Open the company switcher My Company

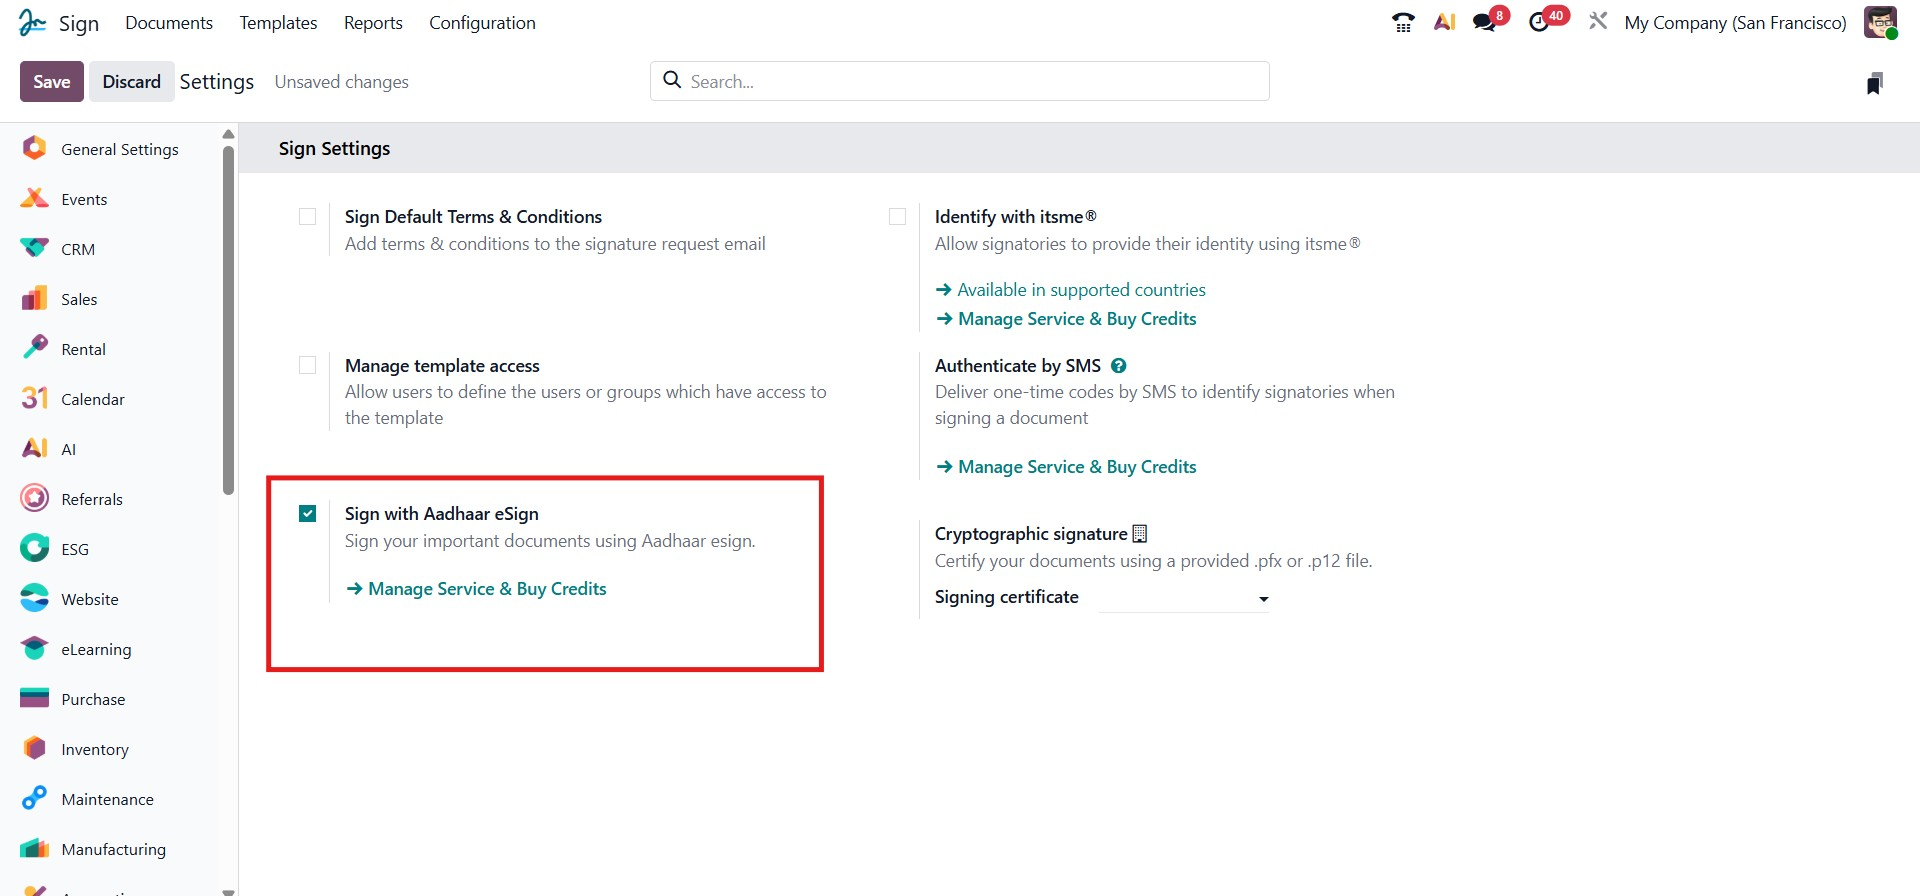[1735, 23]
